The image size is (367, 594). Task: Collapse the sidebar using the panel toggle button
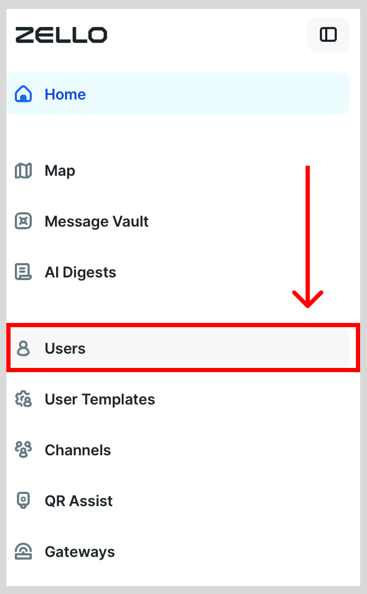coord(328,34)
